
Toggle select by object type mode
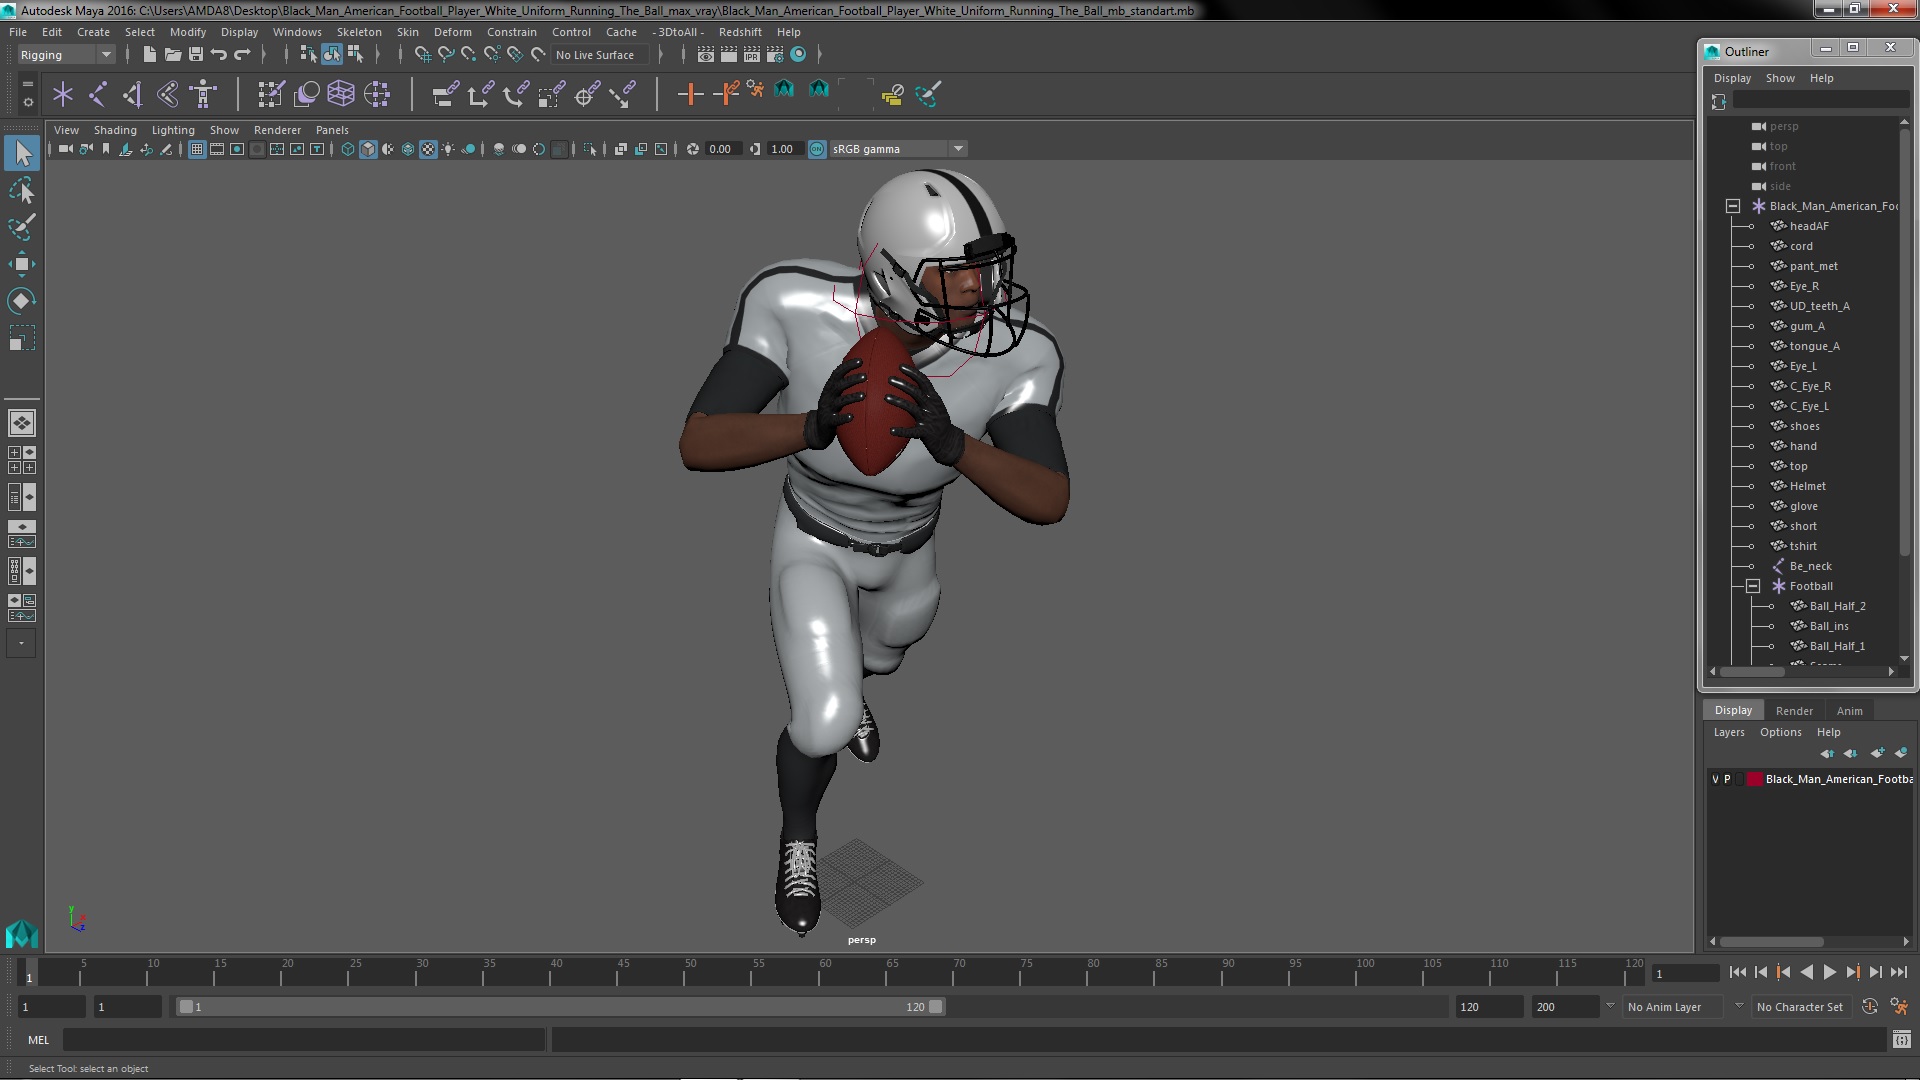pyautogui.click(x=331, y=54)
